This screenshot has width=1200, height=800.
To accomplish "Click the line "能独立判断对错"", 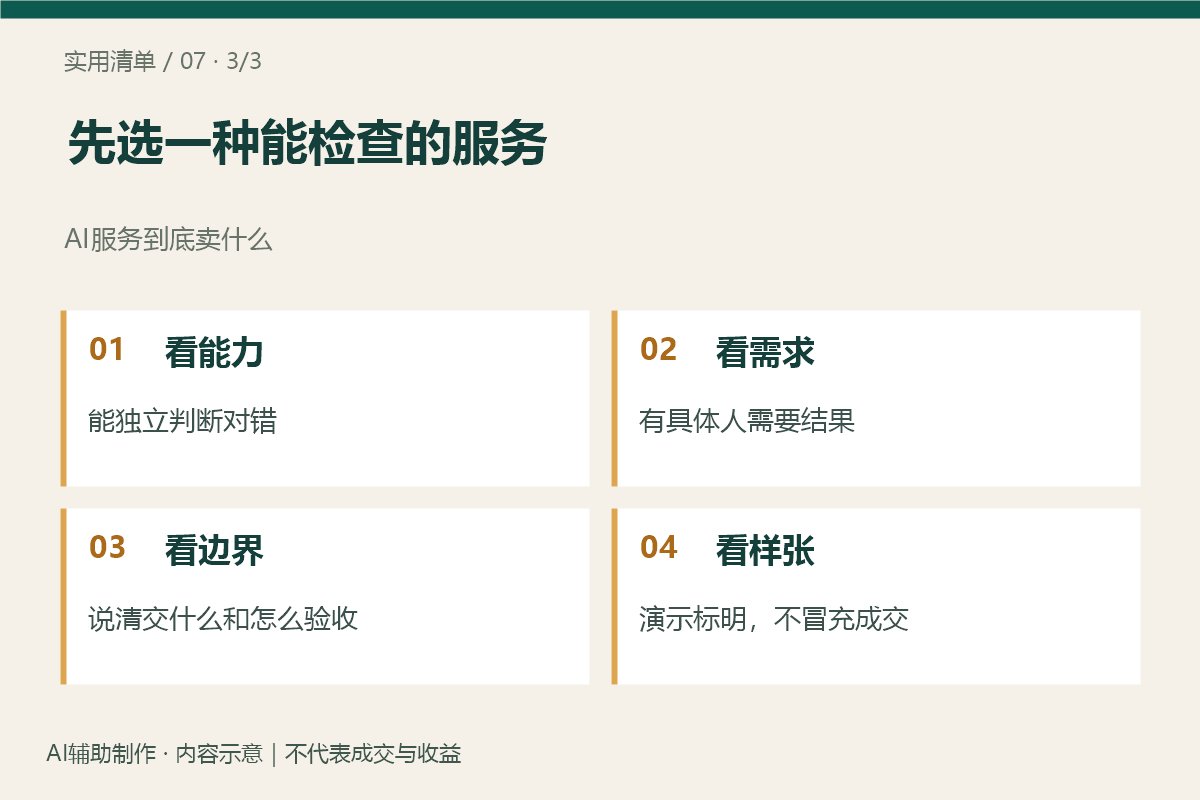I will (182, 420).
